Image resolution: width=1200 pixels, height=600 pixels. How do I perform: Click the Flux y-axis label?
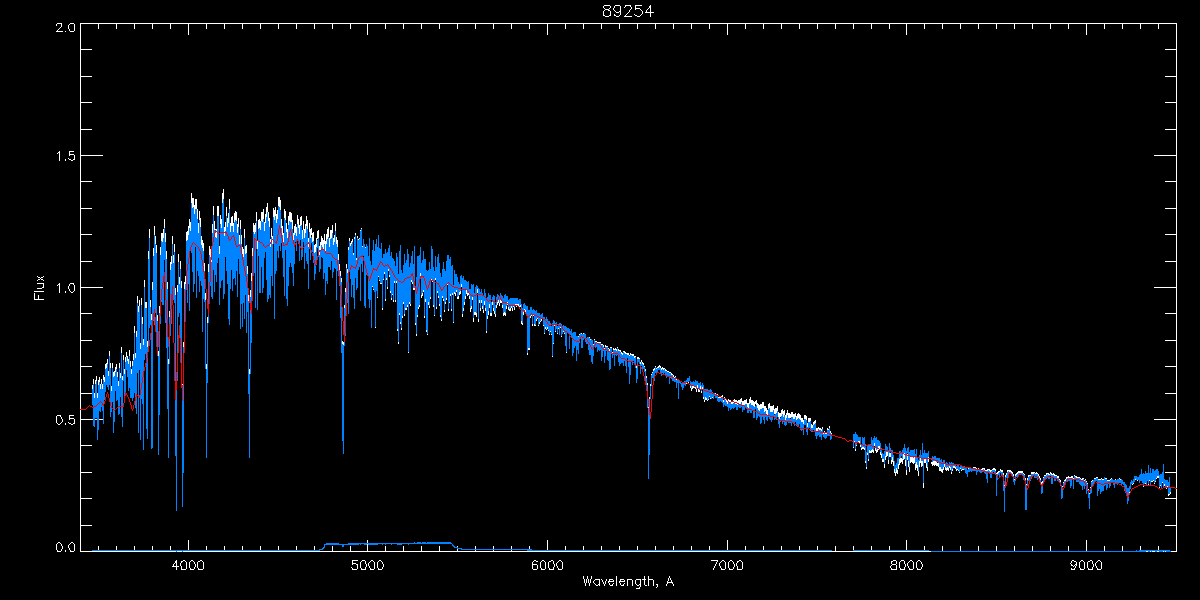(40, 287)
